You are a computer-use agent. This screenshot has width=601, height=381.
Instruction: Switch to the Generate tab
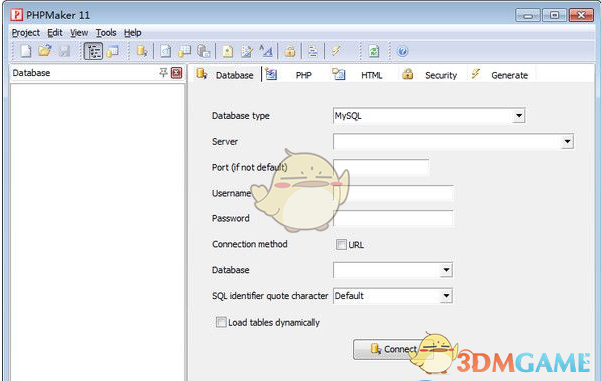(x=500, y=74)
